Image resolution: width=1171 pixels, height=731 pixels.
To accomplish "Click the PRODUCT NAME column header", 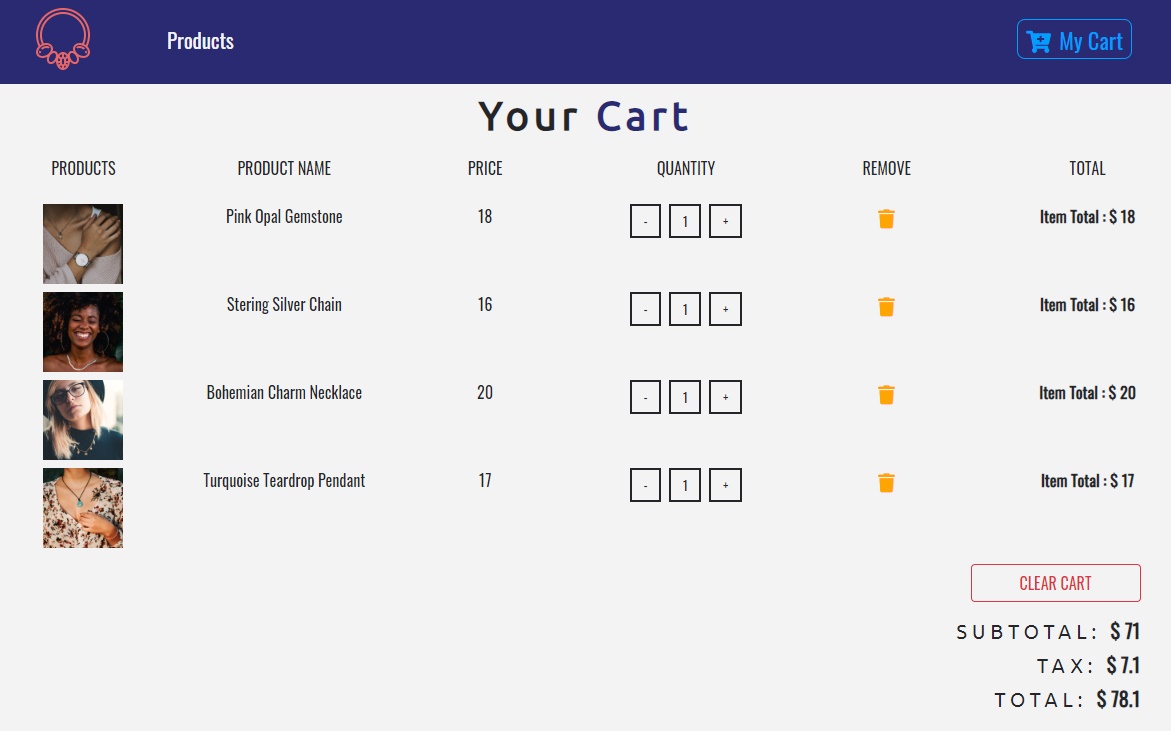I will click(x=285, y=169).
